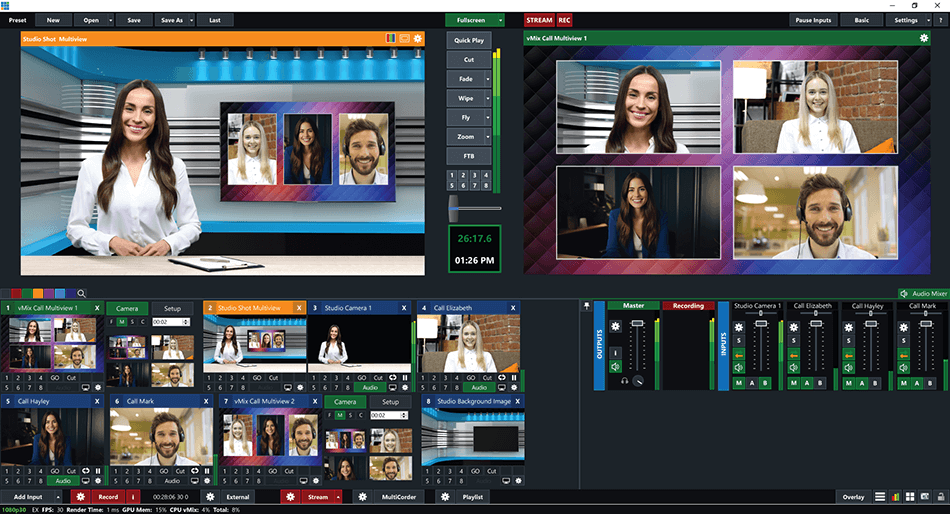This screenshot has width=950, height=514.
Task: Click the padlock icon in bottom right corner
Action: pos(941,496)
